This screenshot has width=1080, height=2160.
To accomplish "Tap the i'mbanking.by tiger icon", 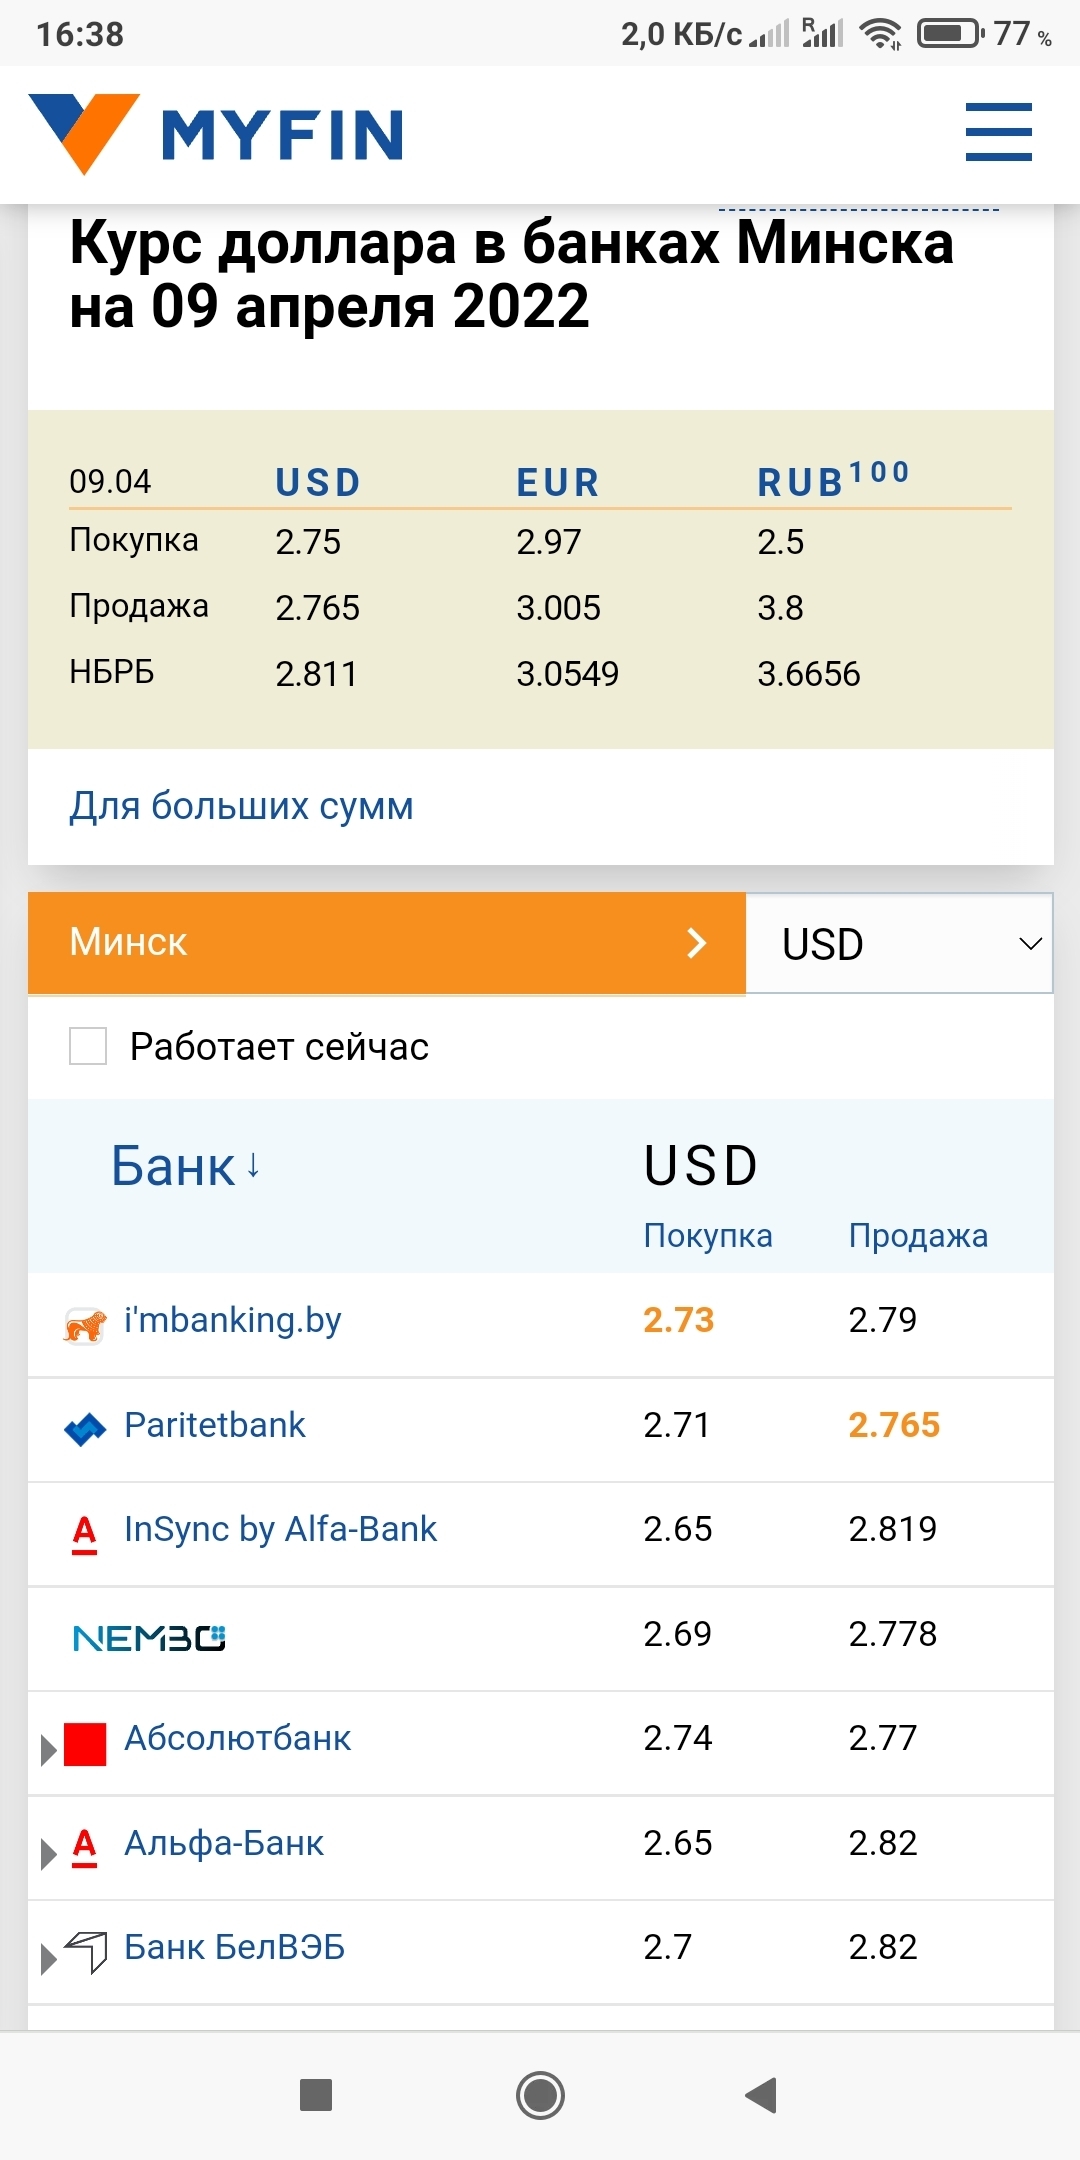I will tap(85, 1325).
